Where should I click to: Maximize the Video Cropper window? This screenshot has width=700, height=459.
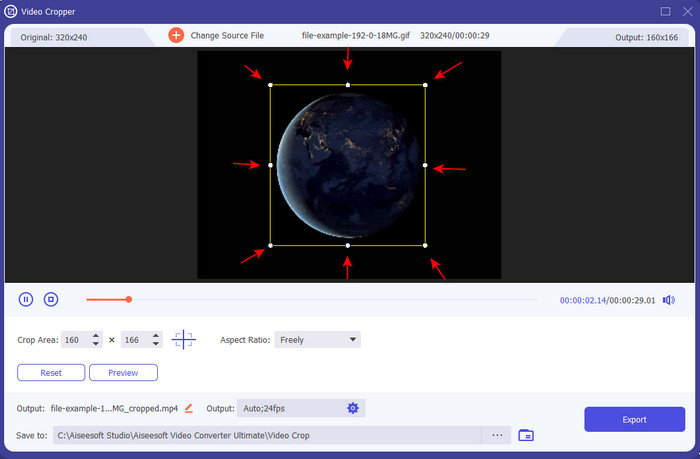coord(666,11)
